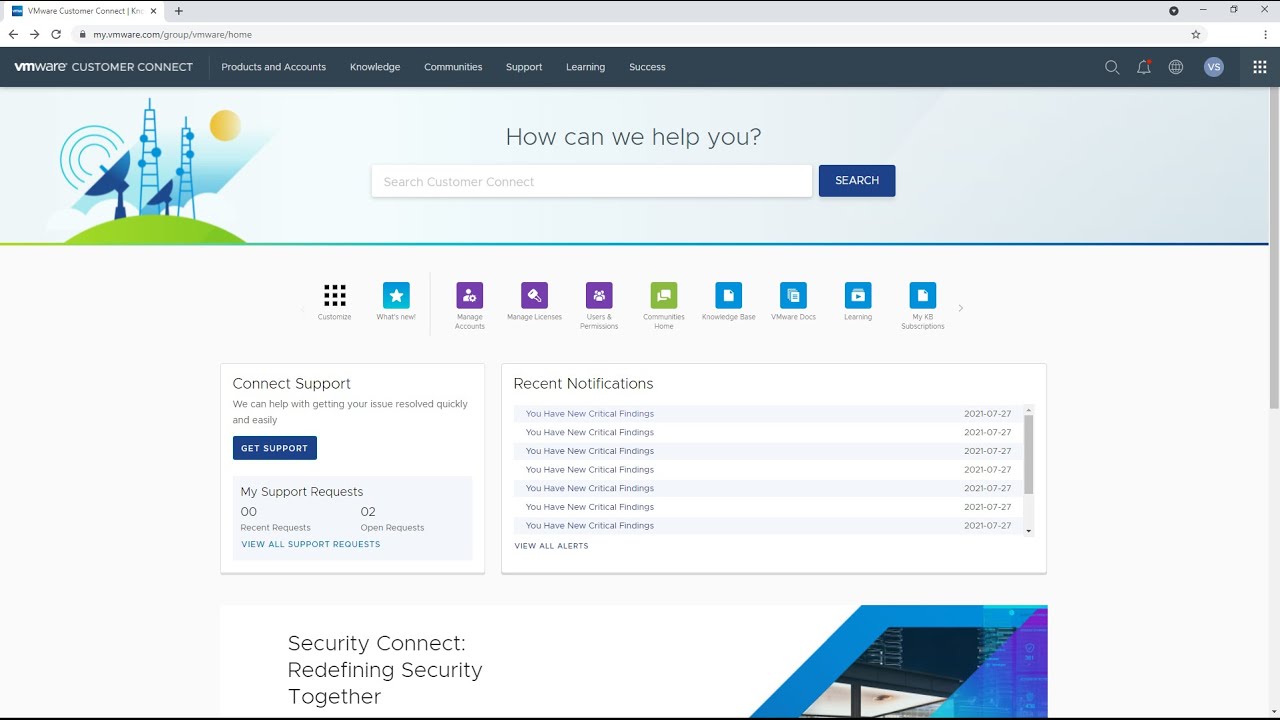This screenshot has width=1280, height=720.
Task: Bookmark this page with the star icon
Action: [1196, 34]
